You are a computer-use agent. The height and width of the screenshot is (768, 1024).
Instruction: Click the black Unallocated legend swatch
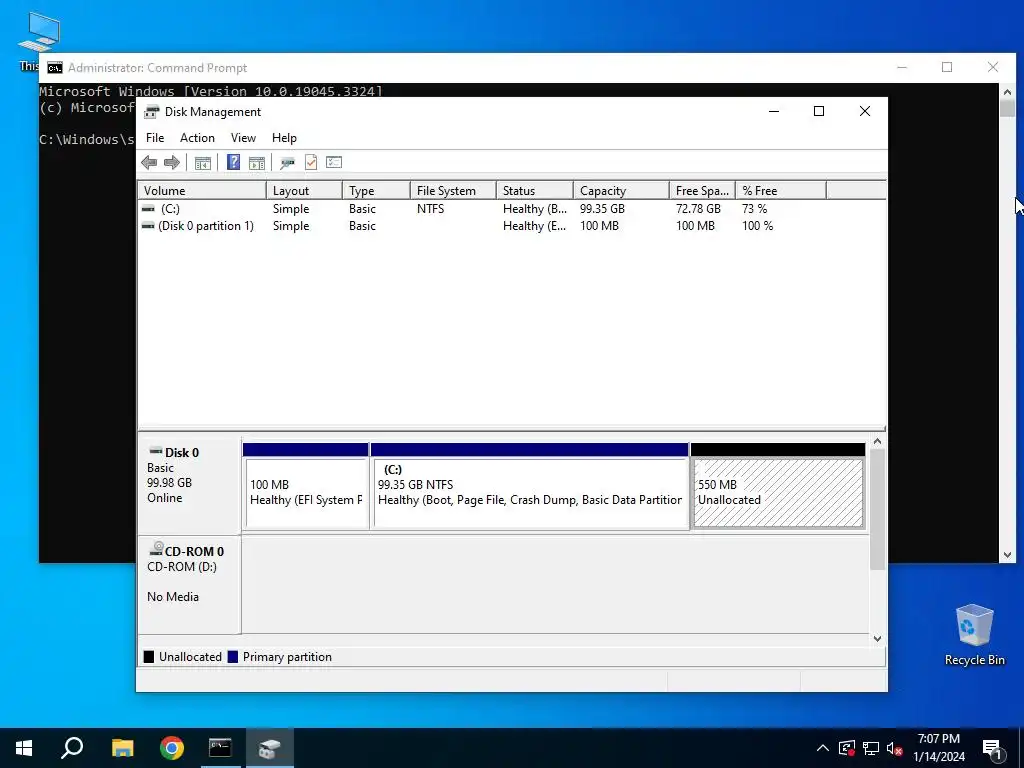click(149, 657)
